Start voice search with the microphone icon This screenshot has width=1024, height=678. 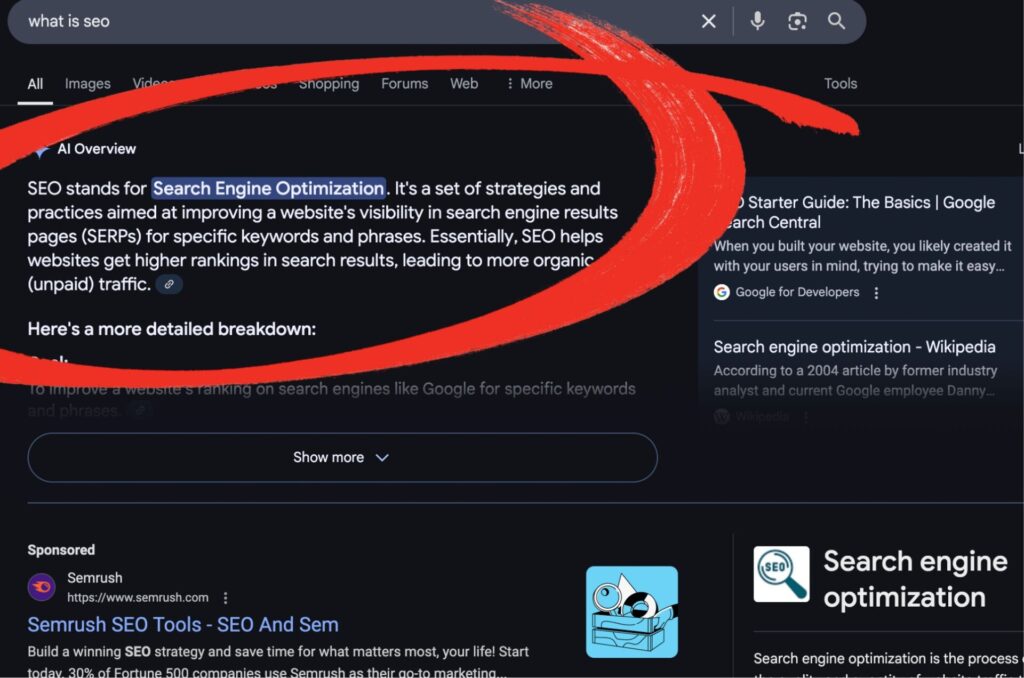758,21
